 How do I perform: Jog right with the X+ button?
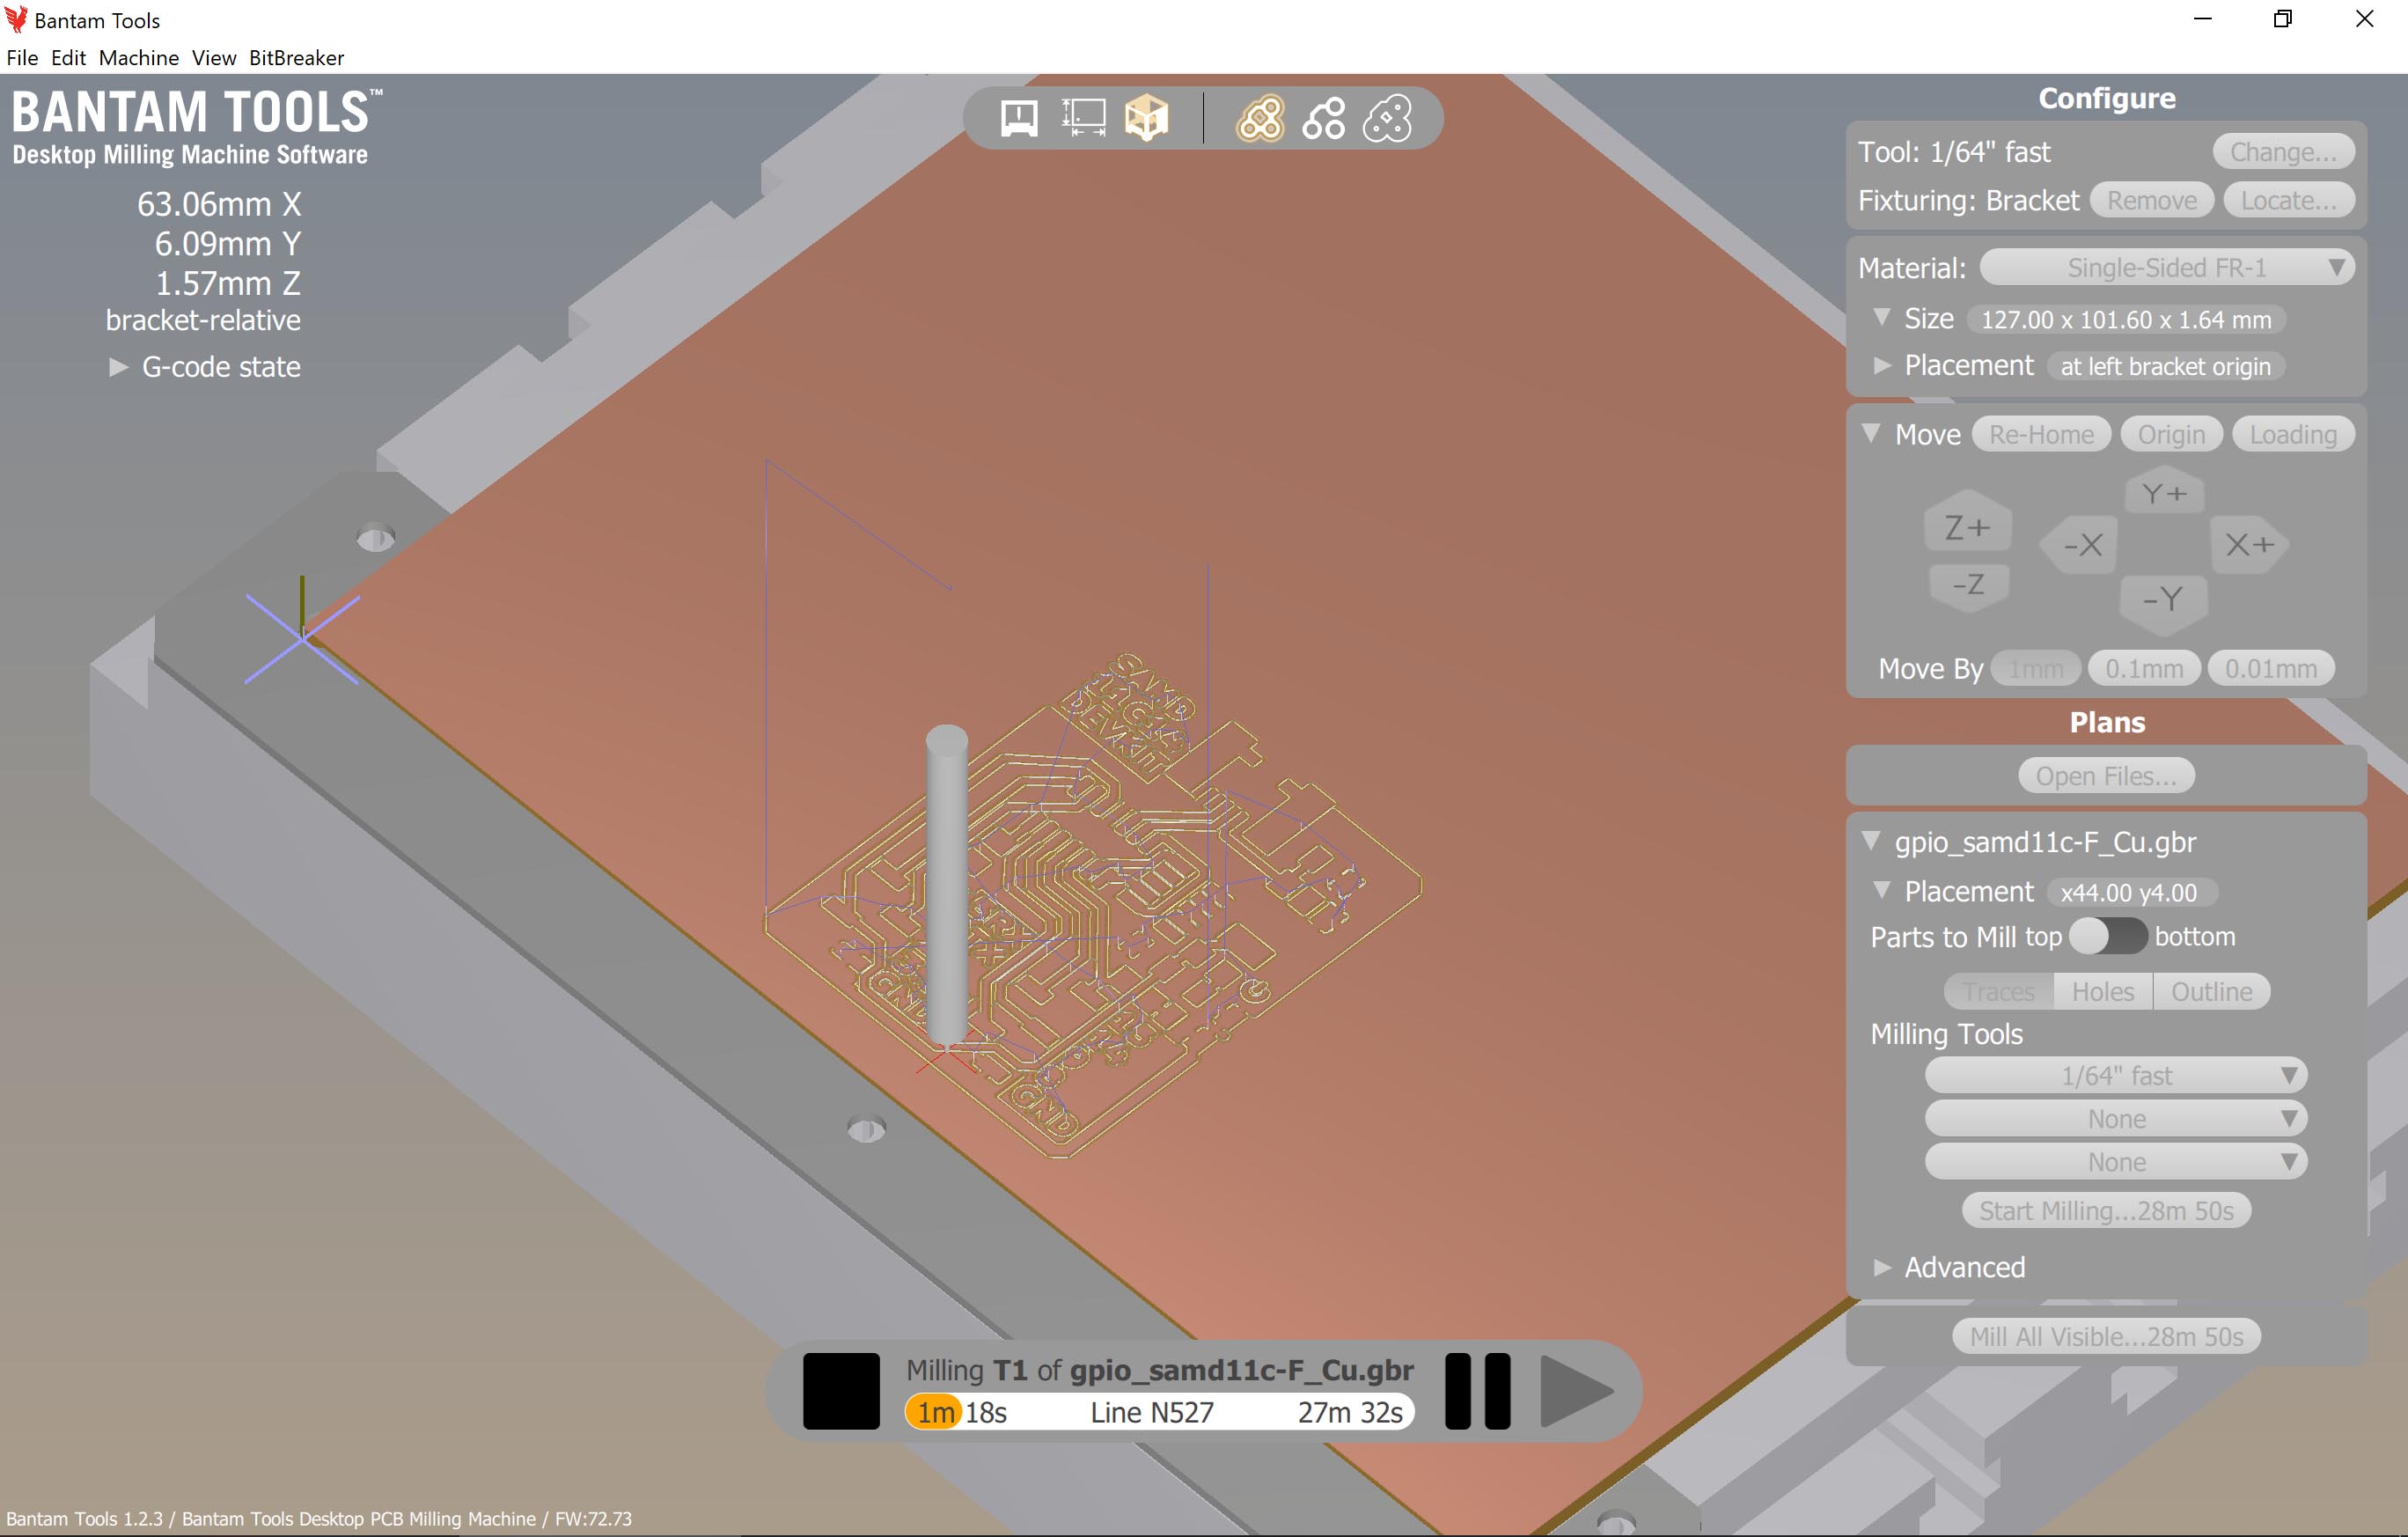coord(2249,544)
